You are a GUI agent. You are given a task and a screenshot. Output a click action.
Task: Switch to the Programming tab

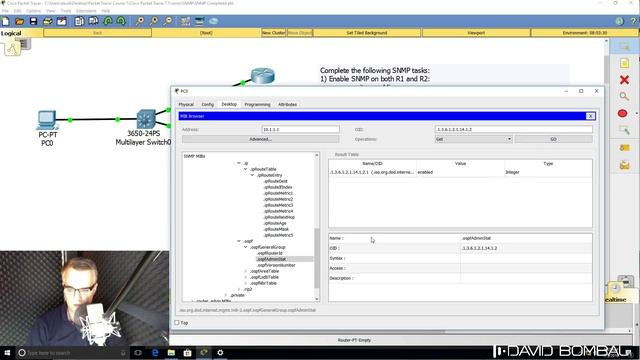point(257,104)
